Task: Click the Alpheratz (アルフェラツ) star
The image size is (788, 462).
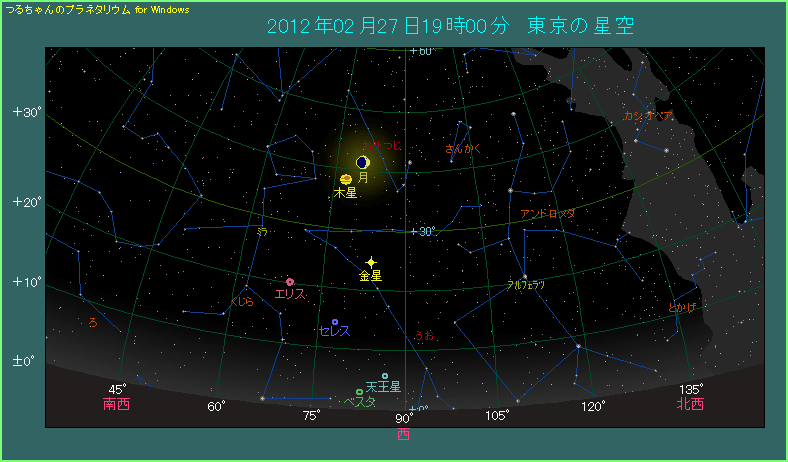Action: tap(524, 276)
